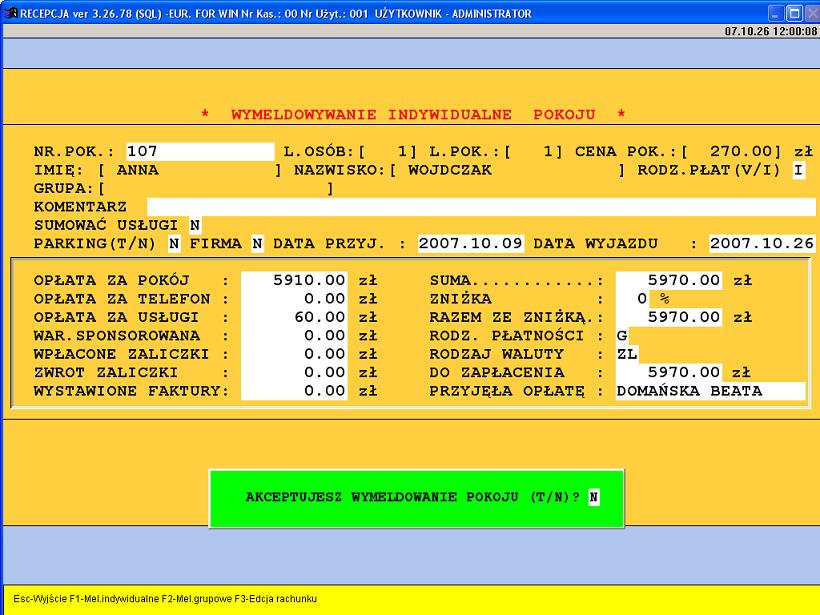Image resolution: width=820 pixels, height=615 pixels.
Task: Minimize the RECEPCJA window
Action: [x=775, y=13]
